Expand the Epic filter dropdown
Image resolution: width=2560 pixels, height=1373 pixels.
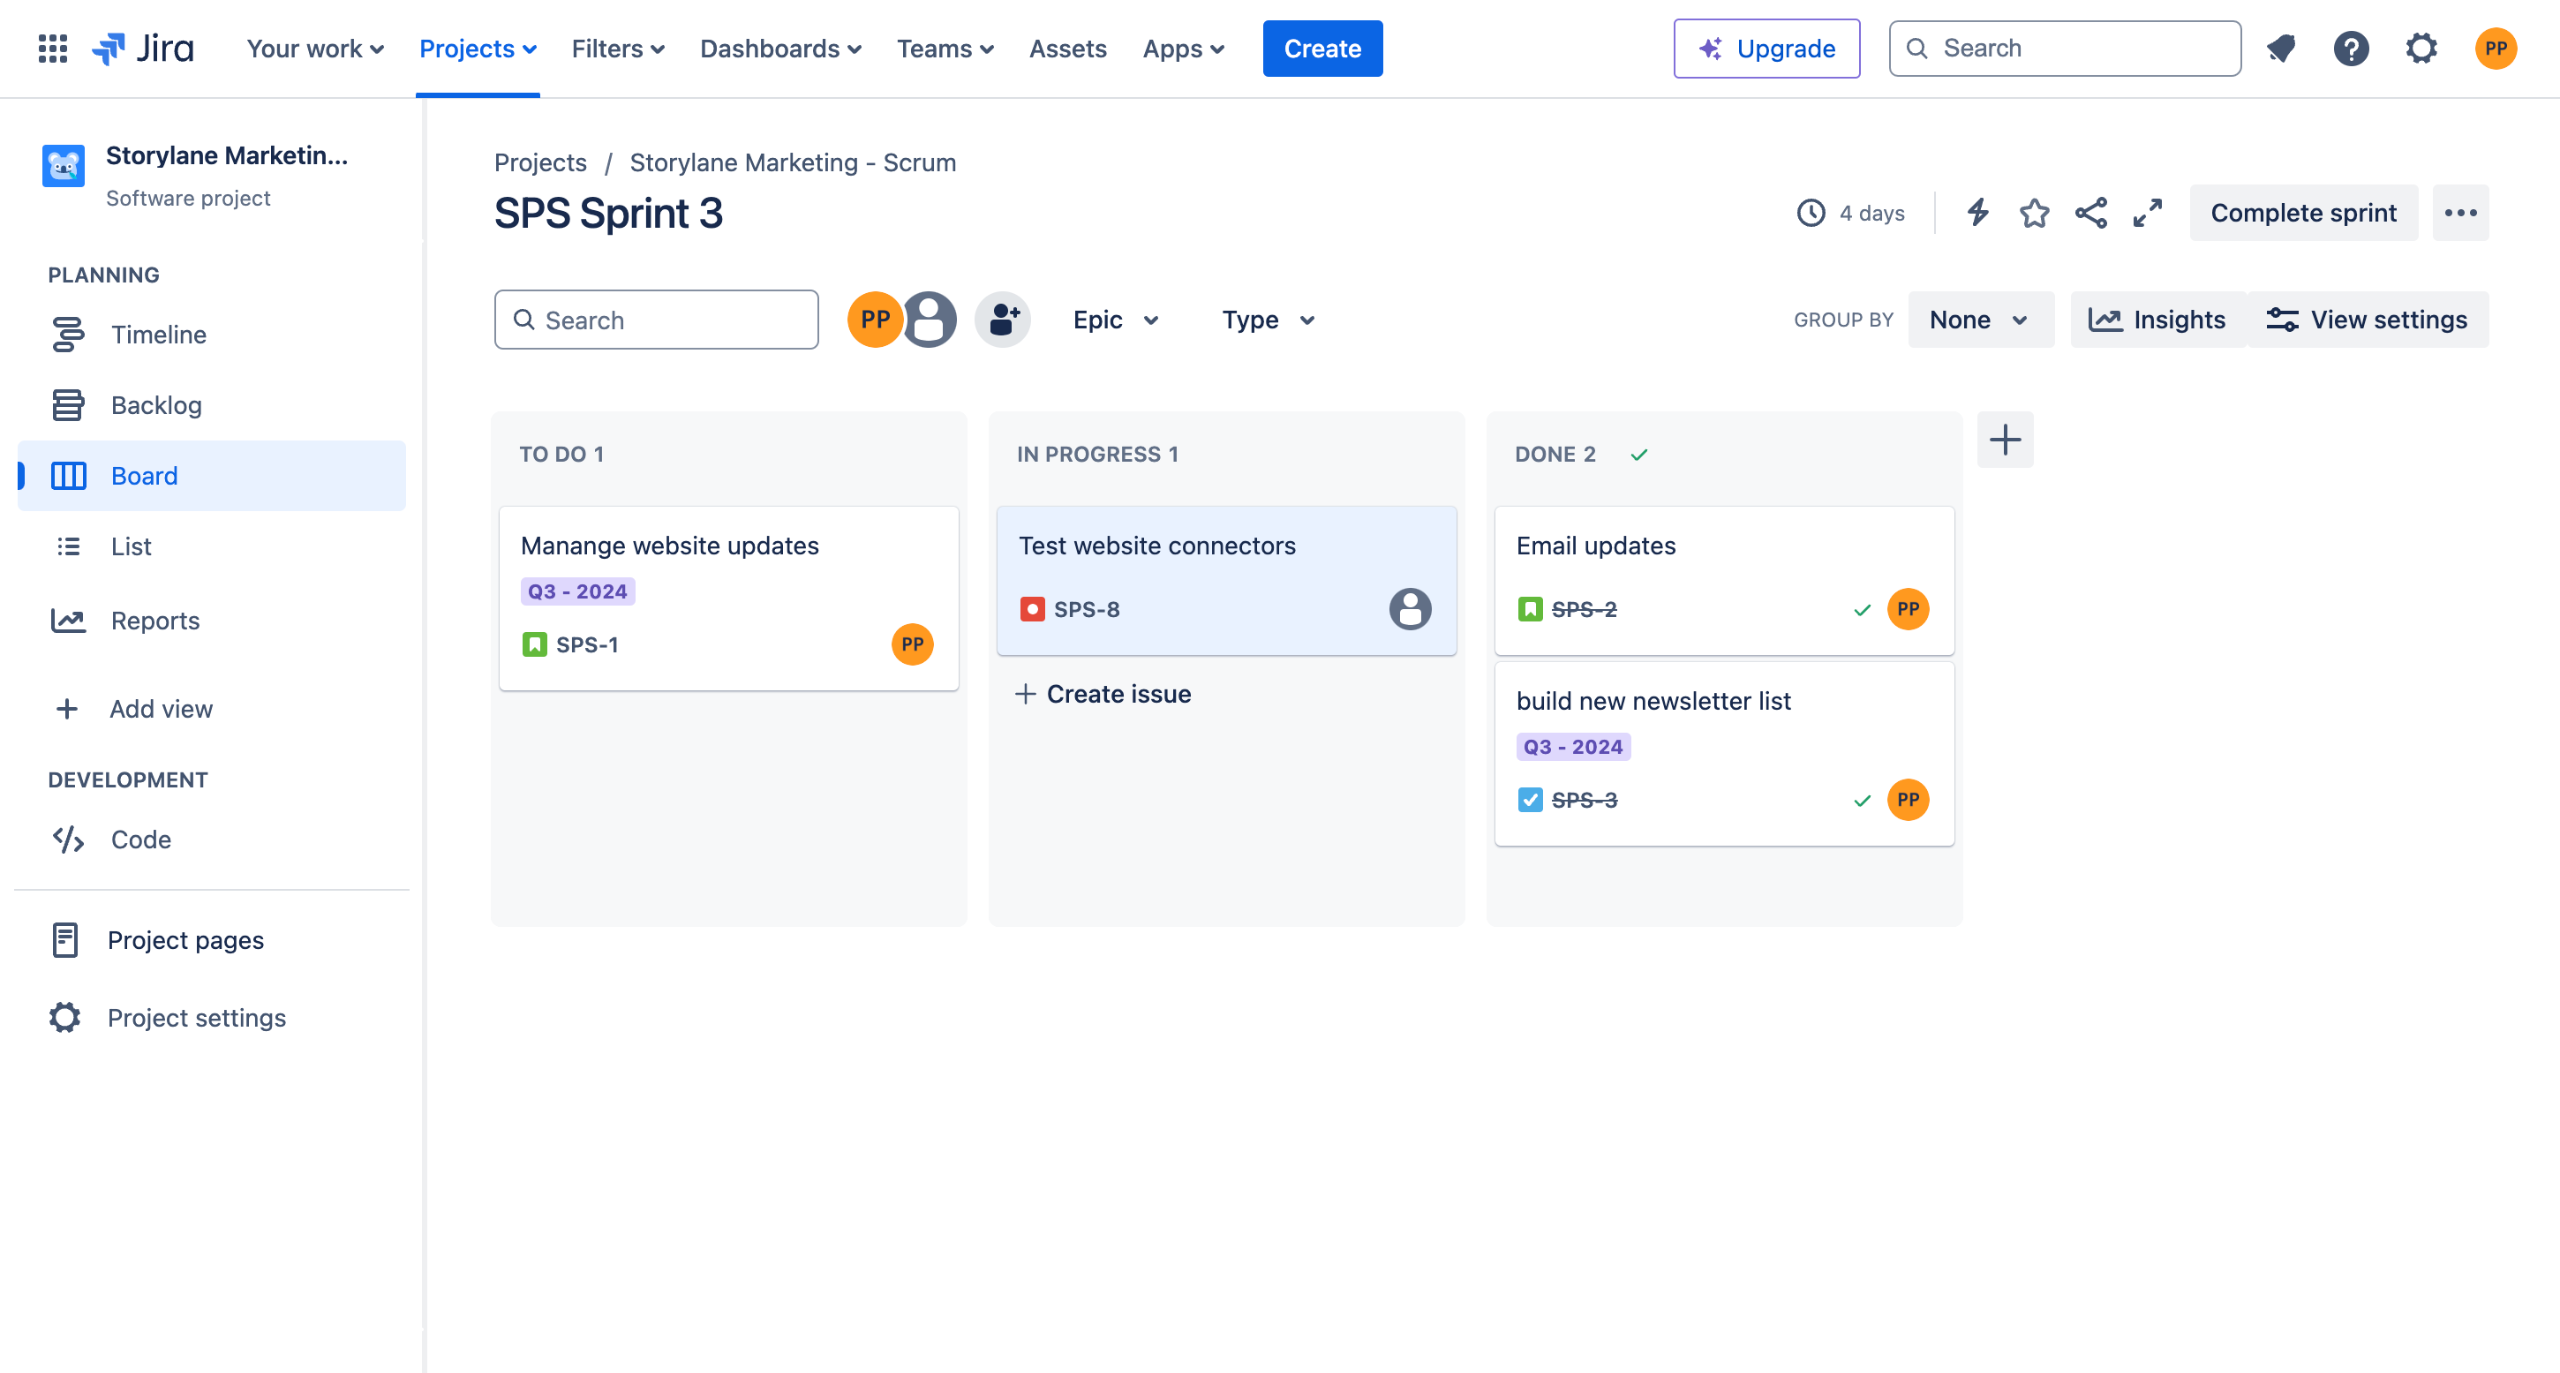[x=1115, y=320]
